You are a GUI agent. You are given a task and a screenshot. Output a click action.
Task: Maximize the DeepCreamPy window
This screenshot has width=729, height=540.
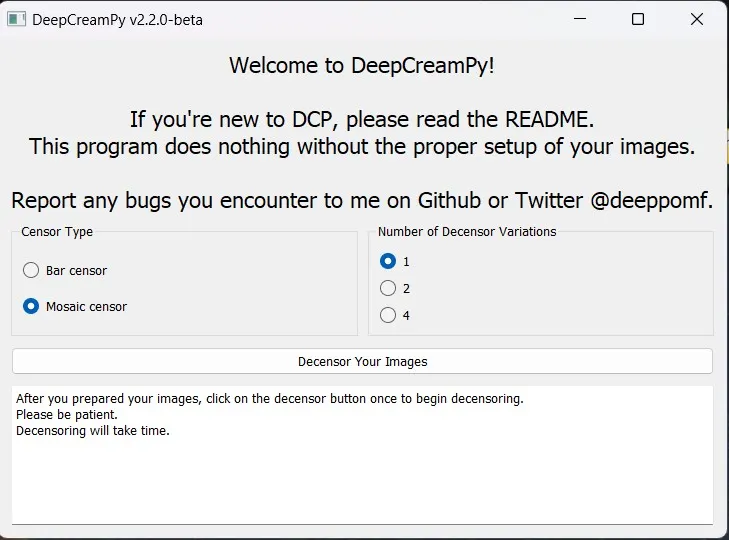click(x=638, y=19)
